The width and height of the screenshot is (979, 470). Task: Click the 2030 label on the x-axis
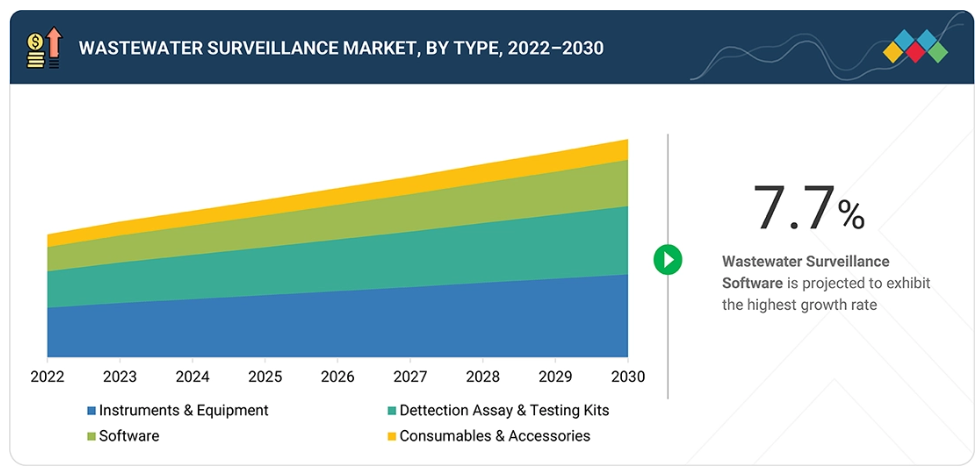click(x=627, y=377)
